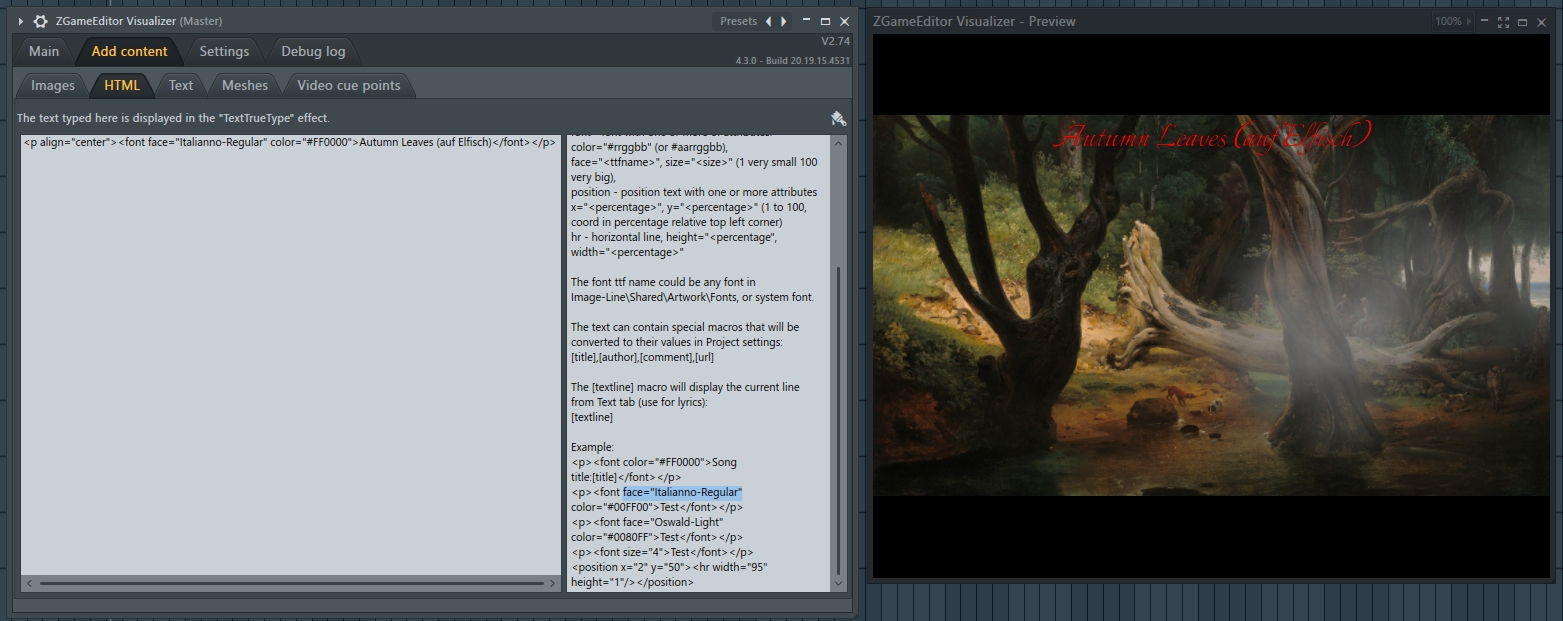Screen dimensions: 1563x621
Task: Maximize the Preview window
Action: tap(1521, 21)
